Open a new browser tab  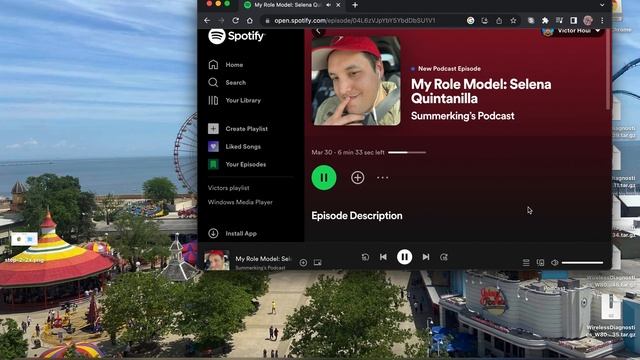[355, 5]
